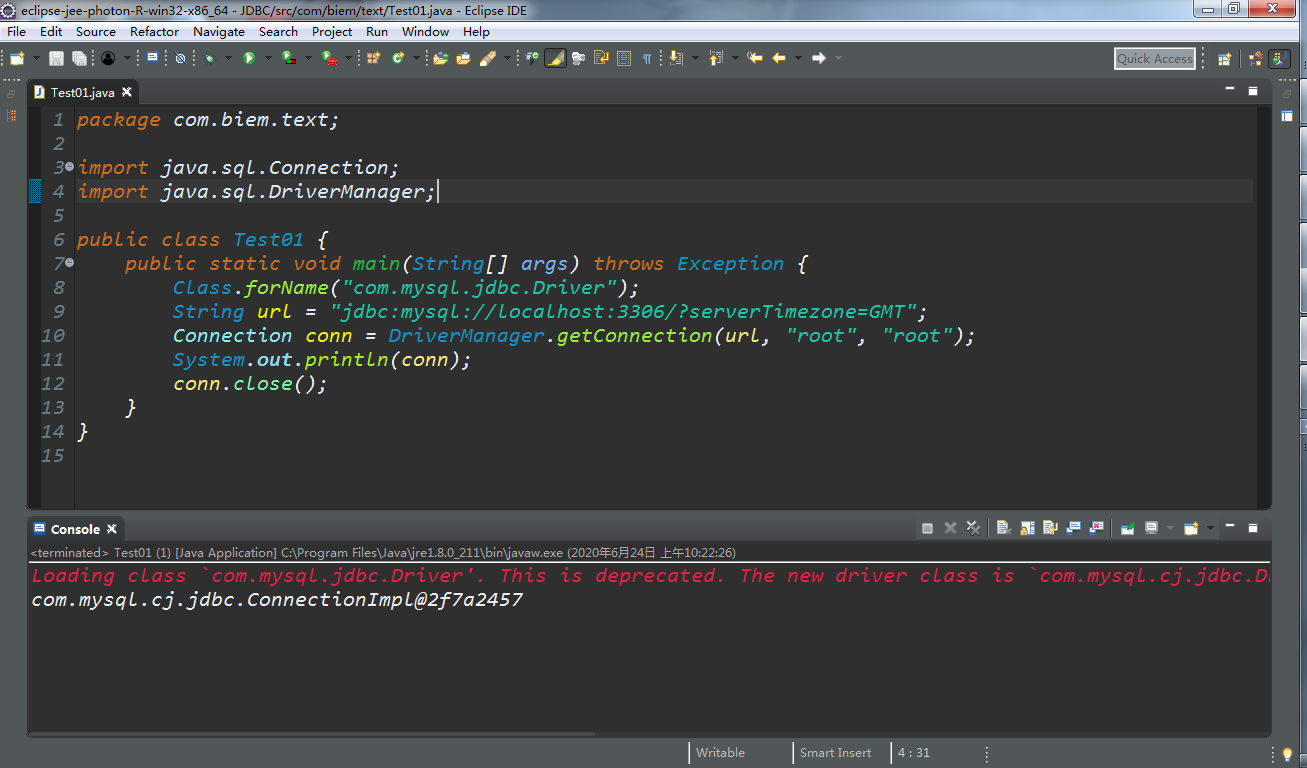Click the Open Console icon
The width and height of the screenshot is (1307, 768).
point(1191,528)
